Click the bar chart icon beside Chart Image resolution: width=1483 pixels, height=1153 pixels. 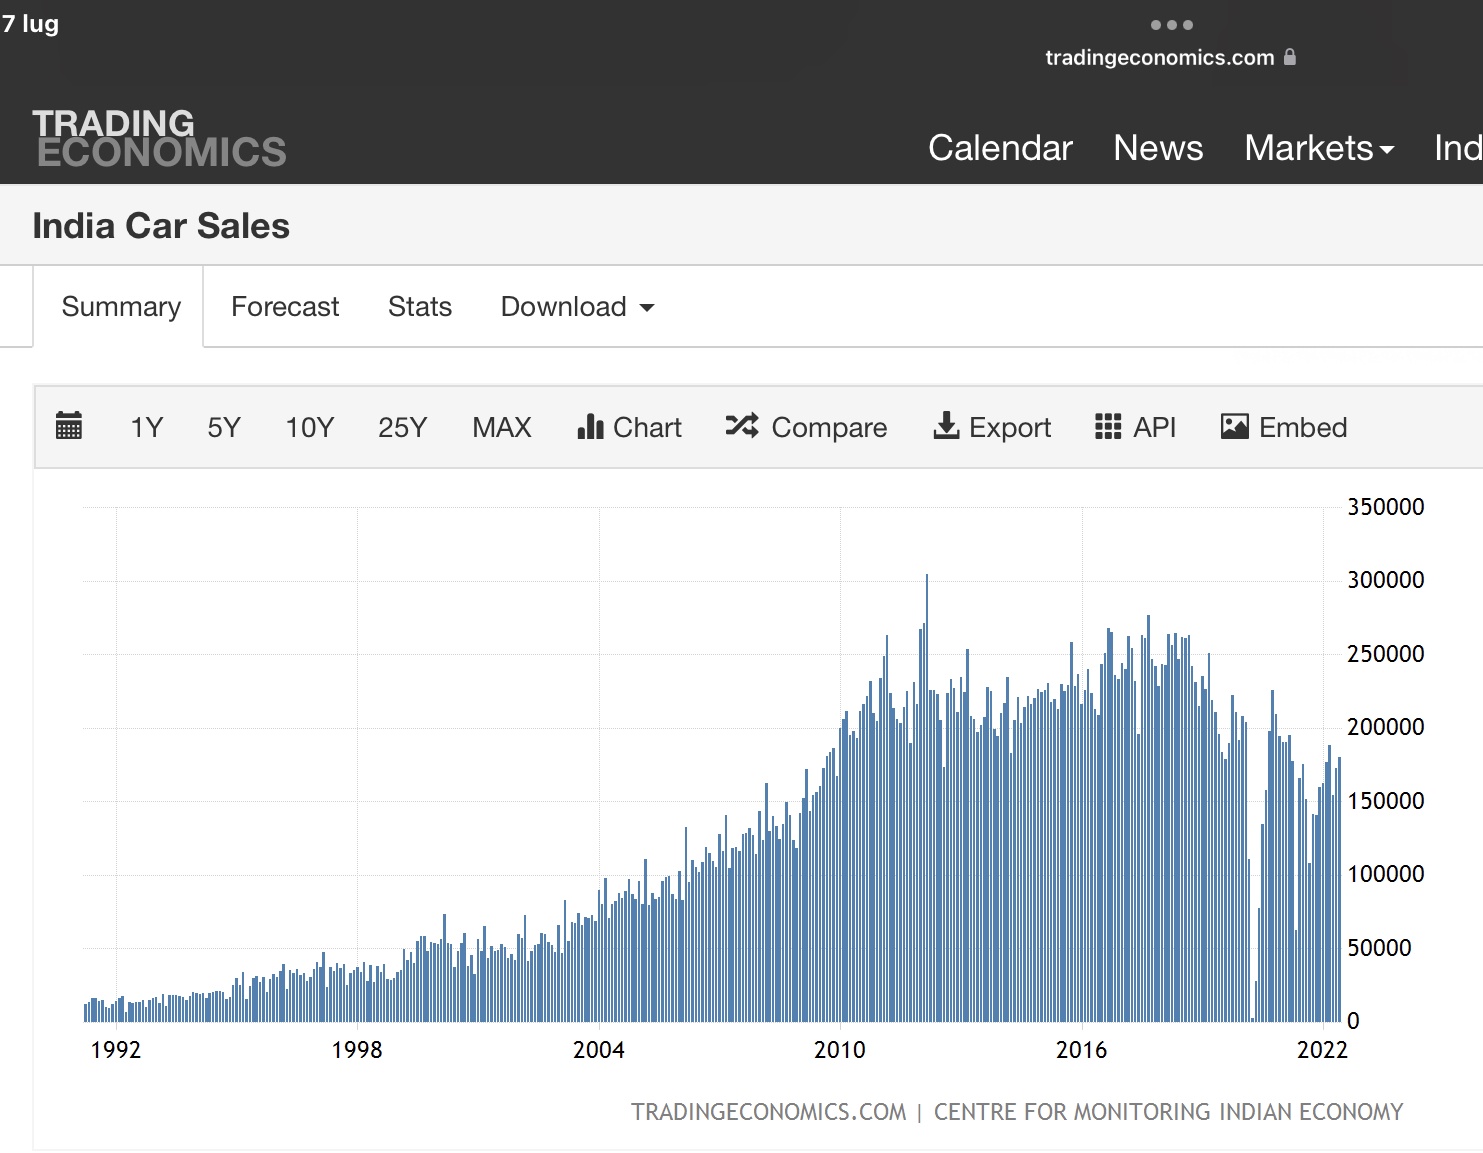coord(590,427)
